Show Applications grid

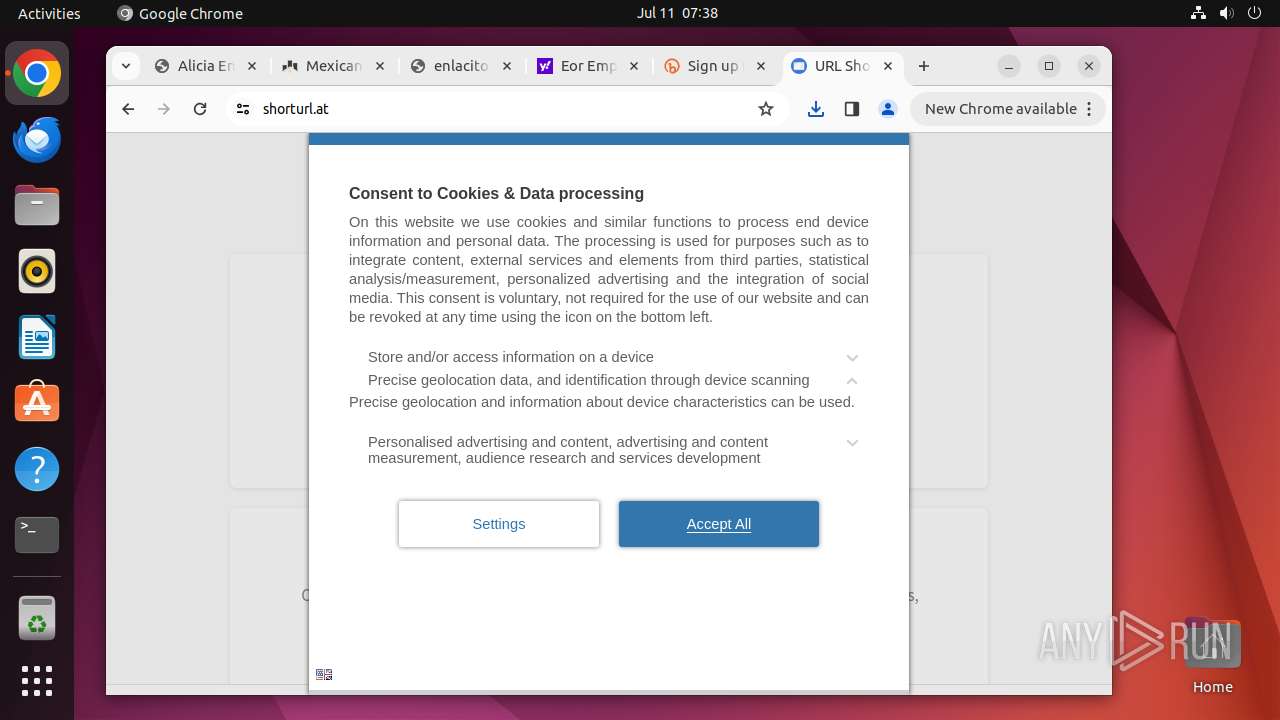tap(37, 681)
